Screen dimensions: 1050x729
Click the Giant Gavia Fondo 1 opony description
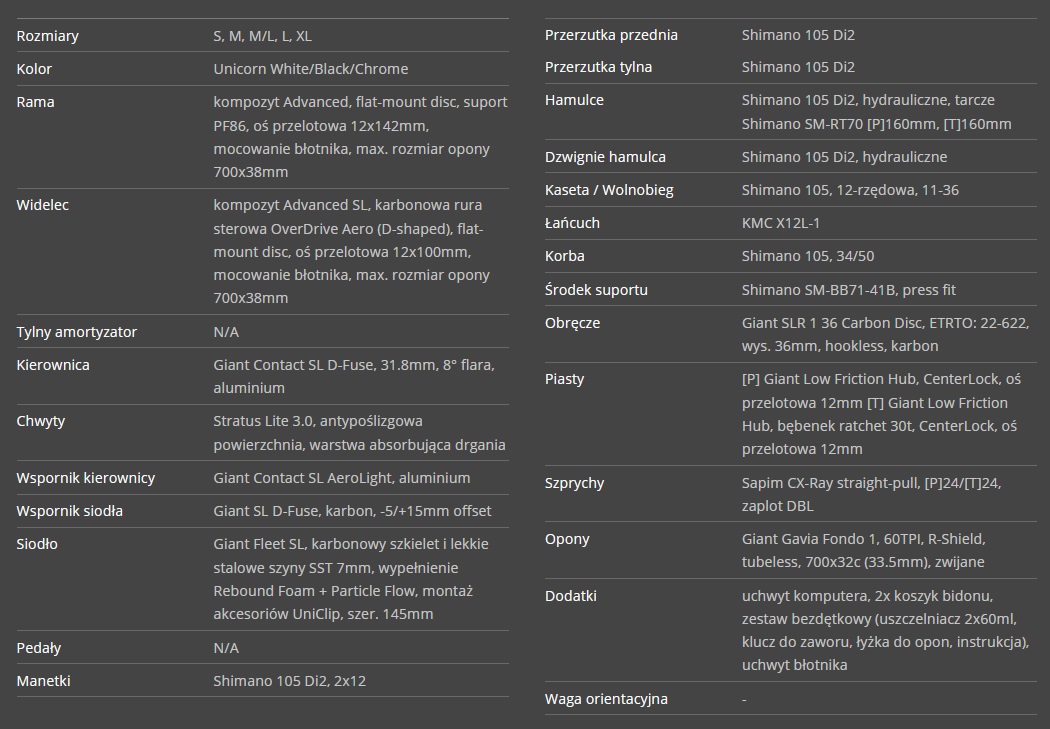click(863, 550)
